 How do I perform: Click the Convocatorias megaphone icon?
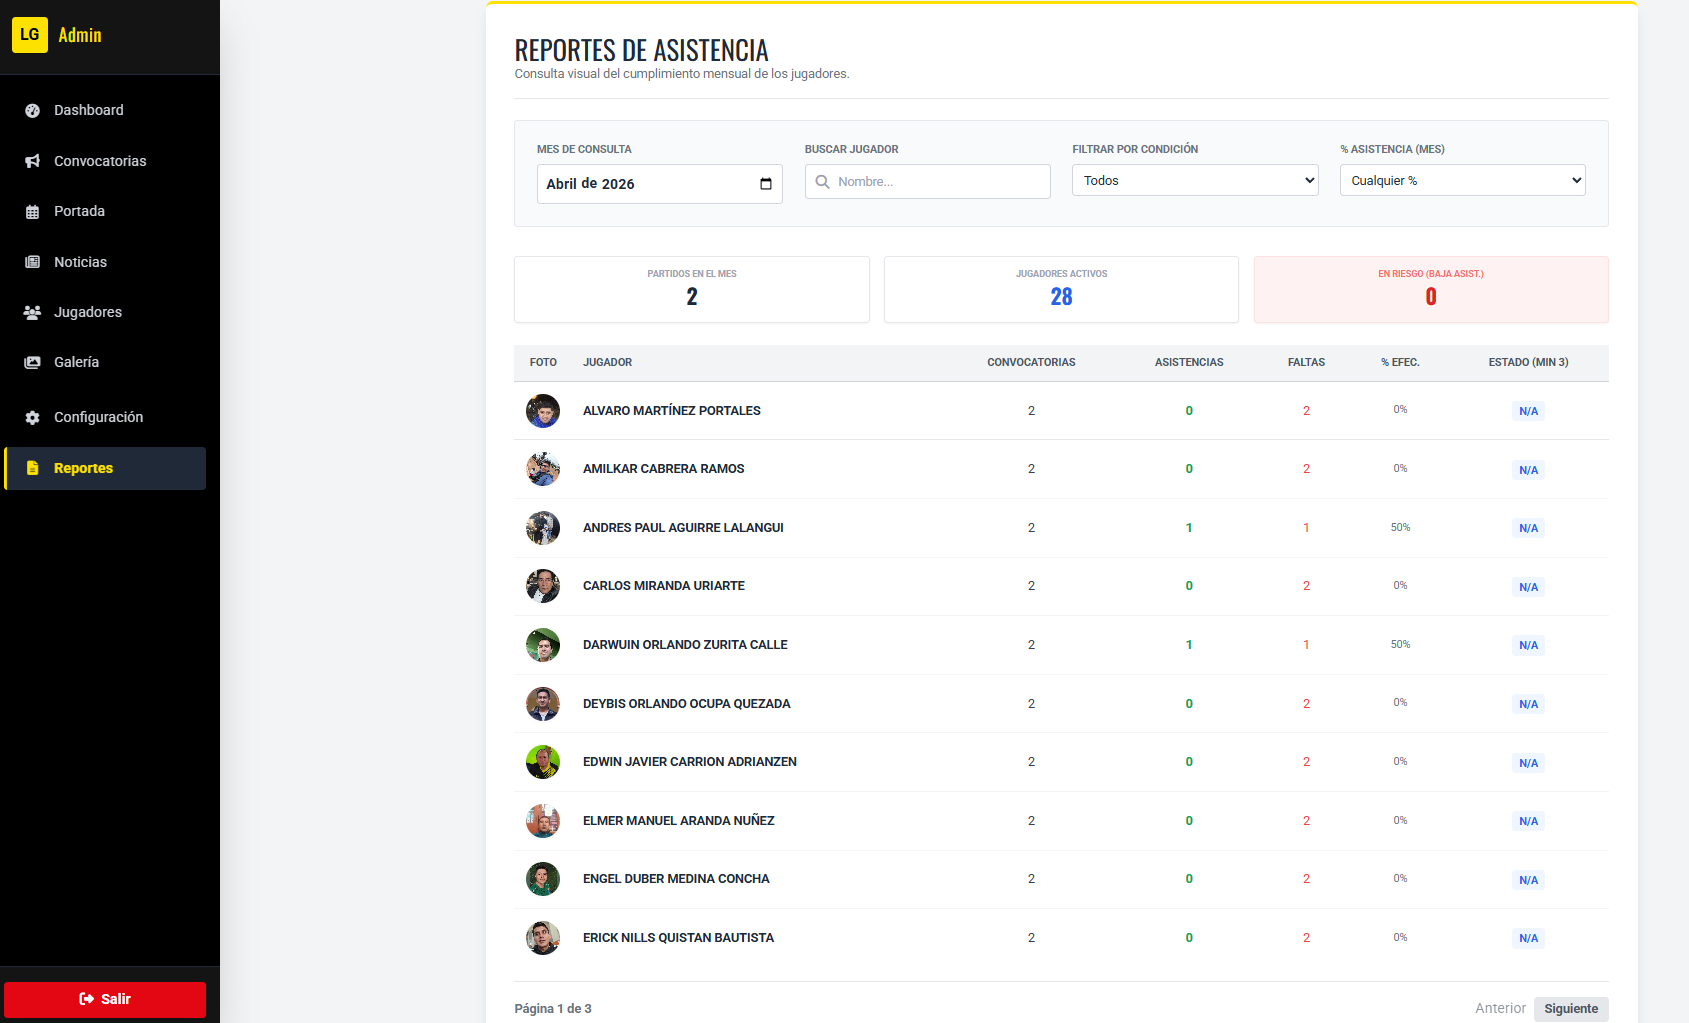click(32, 161)
